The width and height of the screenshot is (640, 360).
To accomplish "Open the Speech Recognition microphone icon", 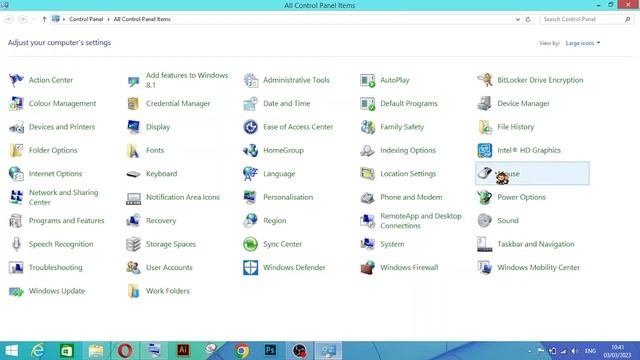I will [x=16, y=244].
